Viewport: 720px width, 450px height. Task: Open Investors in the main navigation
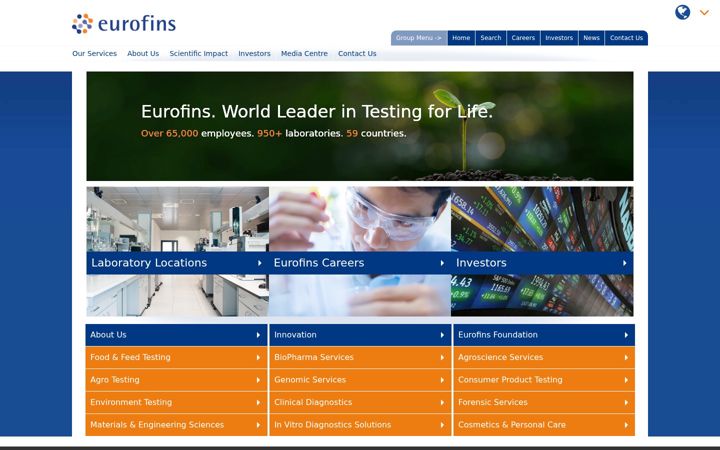[254, 54]
